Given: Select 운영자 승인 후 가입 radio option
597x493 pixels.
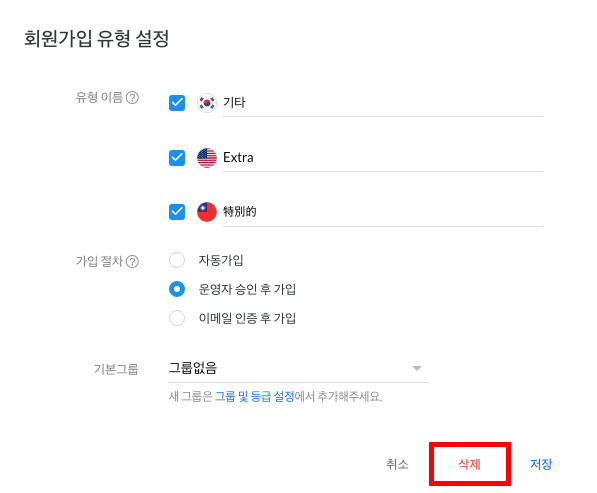Looking at the screenshot, I should (x=177, y=289).
